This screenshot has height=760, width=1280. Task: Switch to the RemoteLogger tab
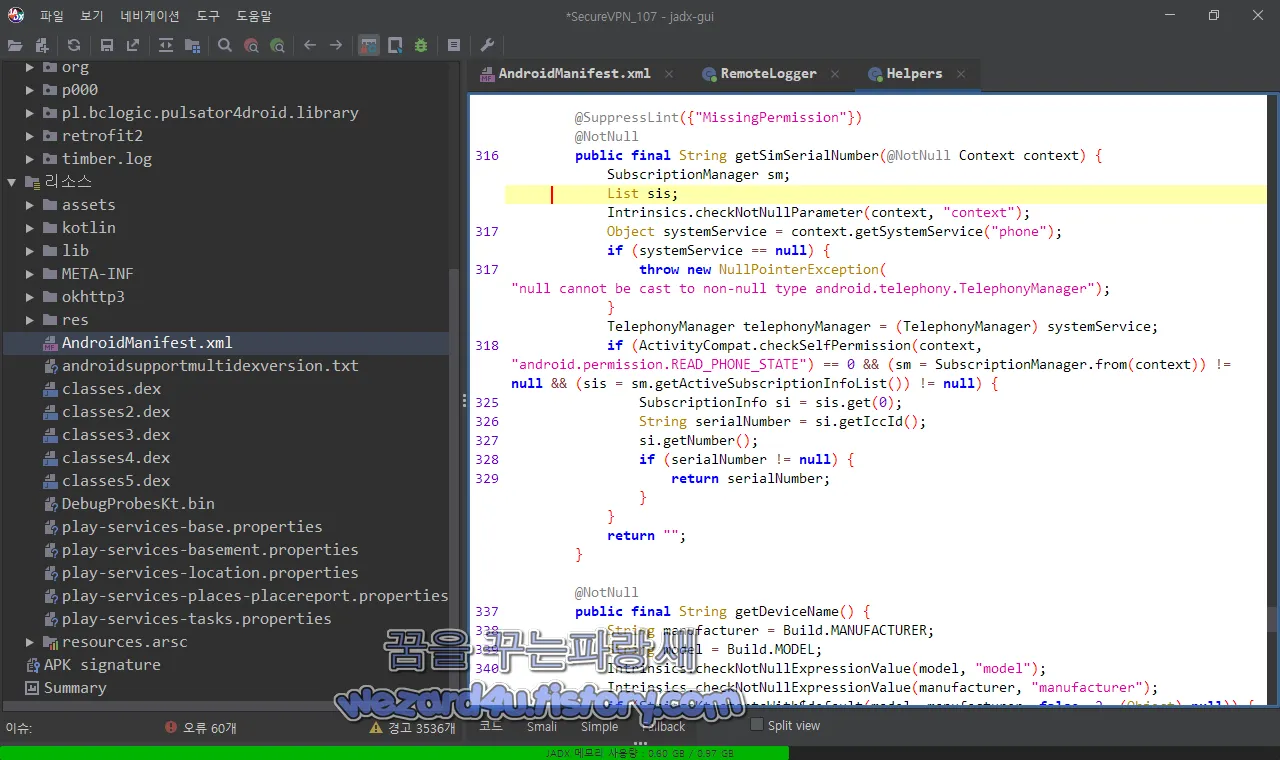(768, 74)
